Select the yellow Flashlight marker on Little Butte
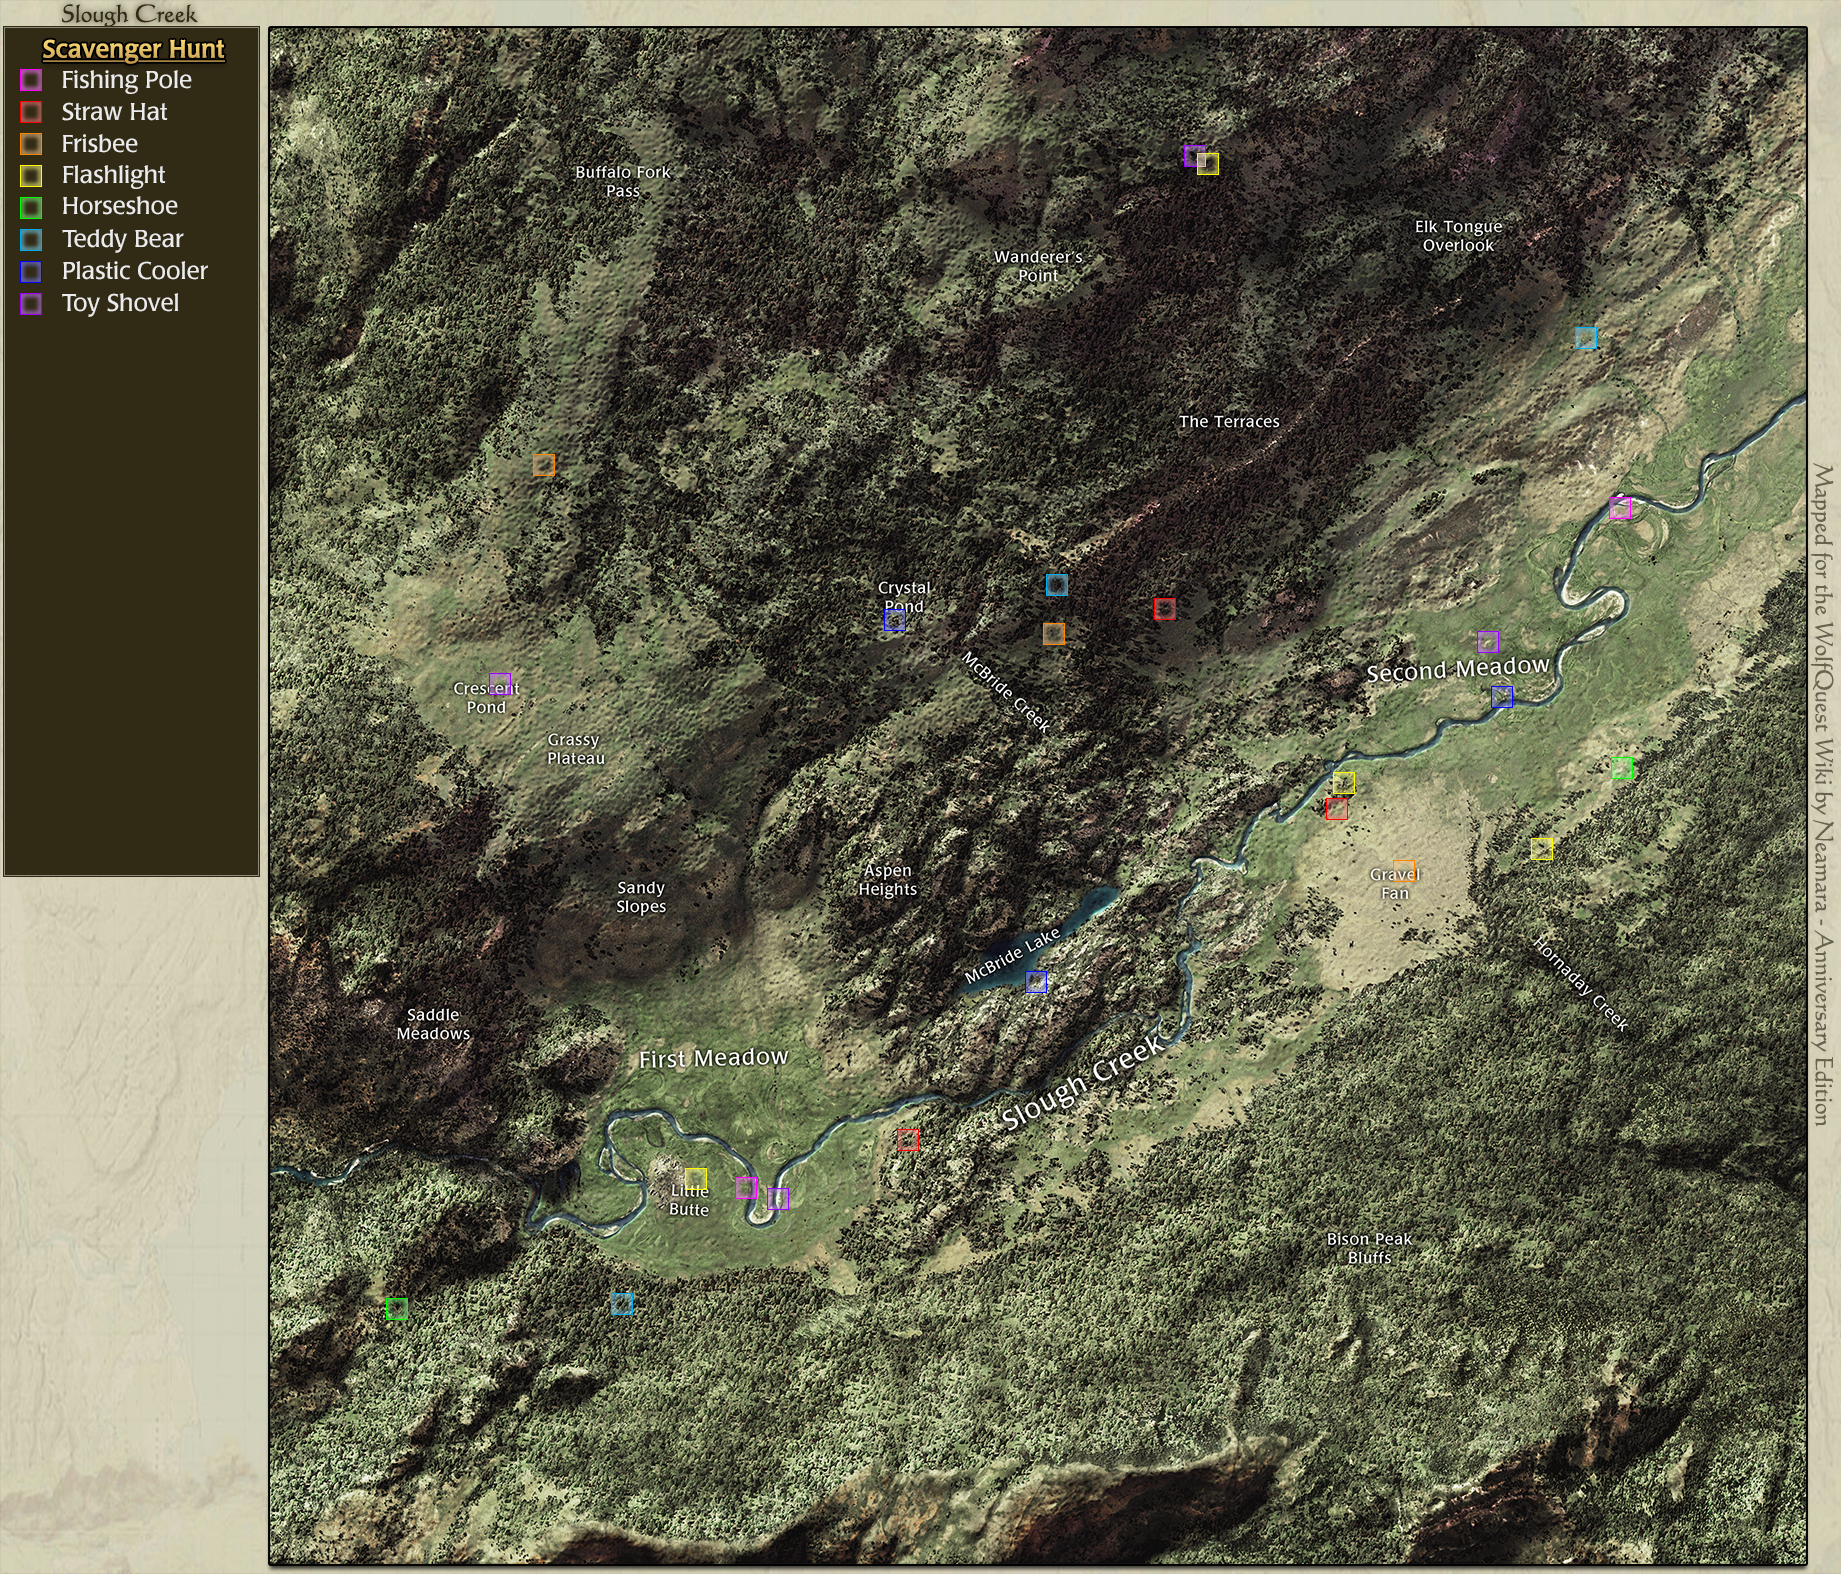The width and height of the screenshot is (1841, 1574). point(696,1179)
